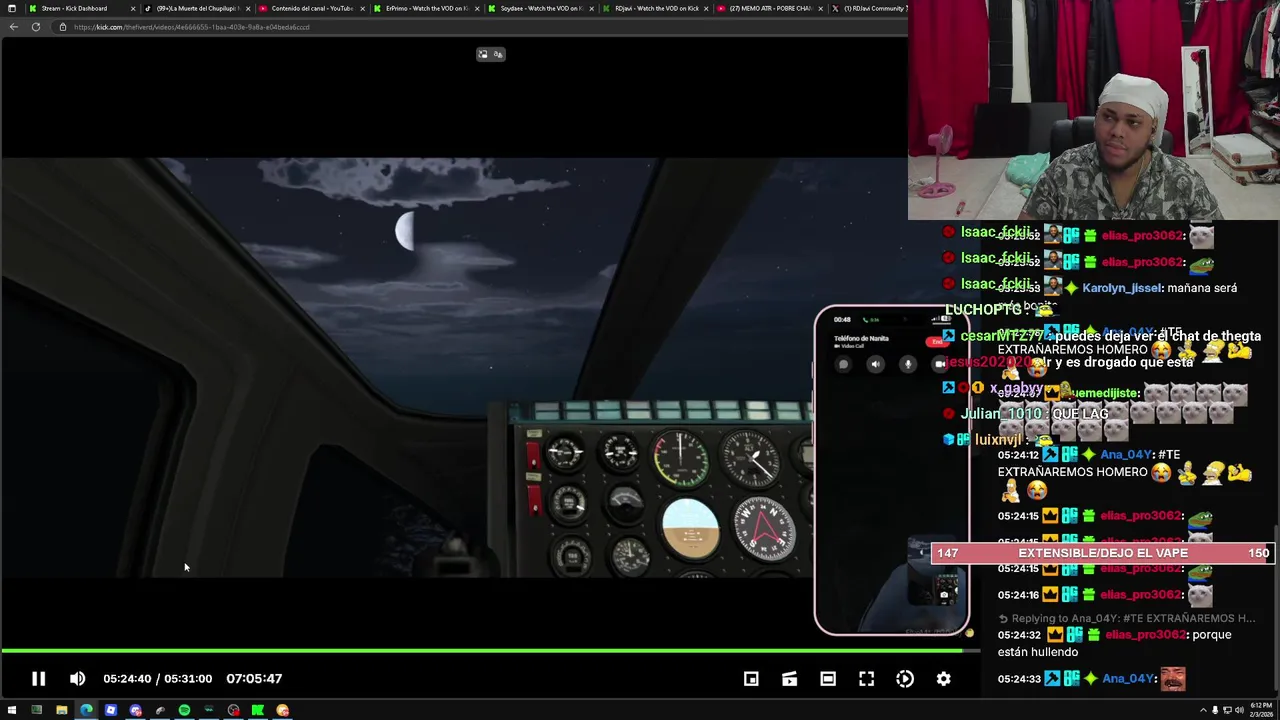Switch to Soydaee VOD tab
1280x720 pixels.
coord(541,8)
